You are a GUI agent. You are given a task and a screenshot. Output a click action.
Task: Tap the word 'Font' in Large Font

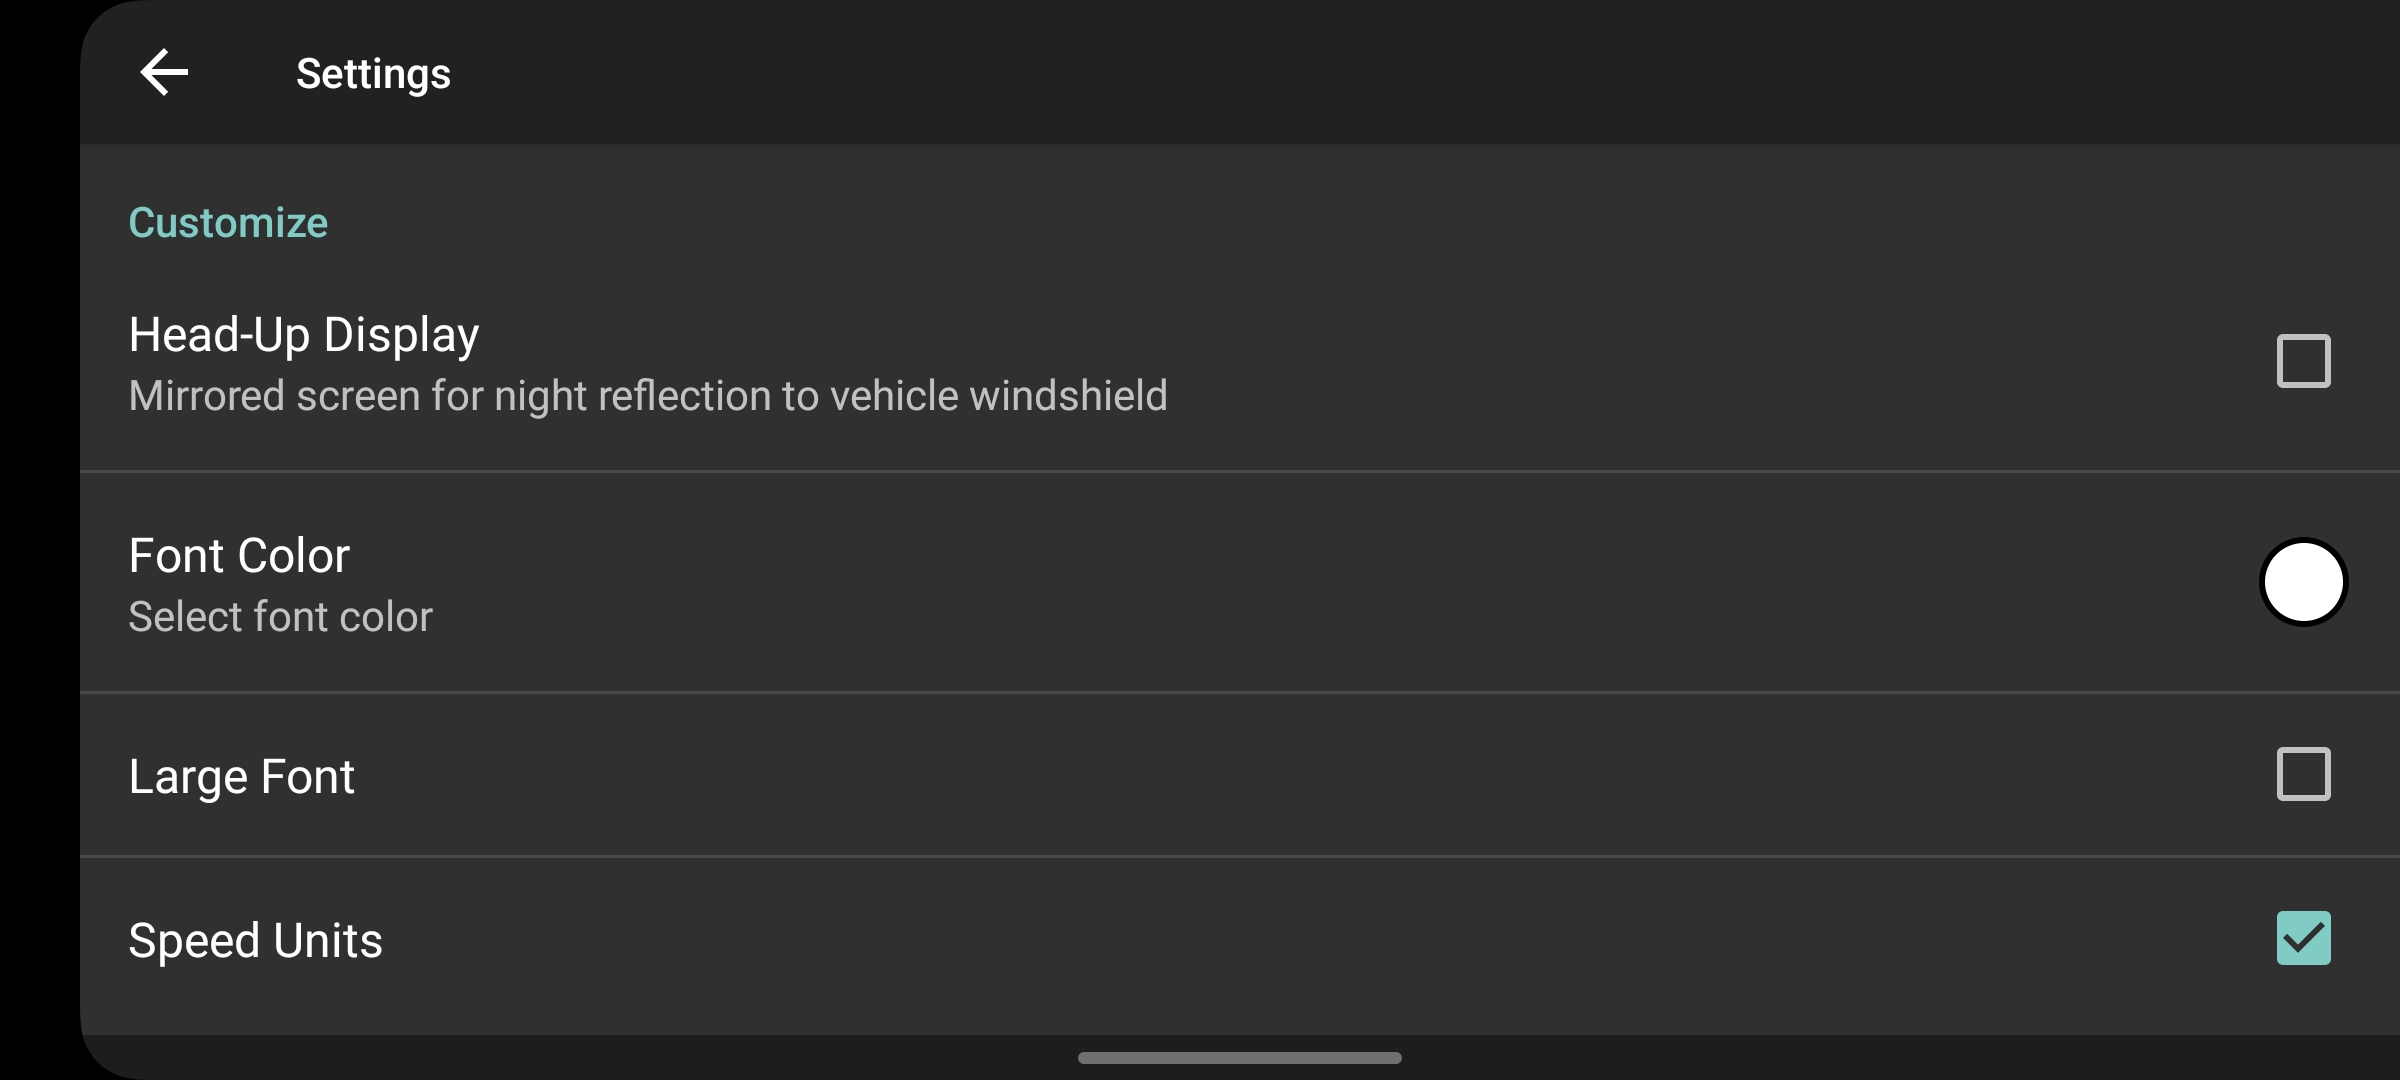click(307, 777)
